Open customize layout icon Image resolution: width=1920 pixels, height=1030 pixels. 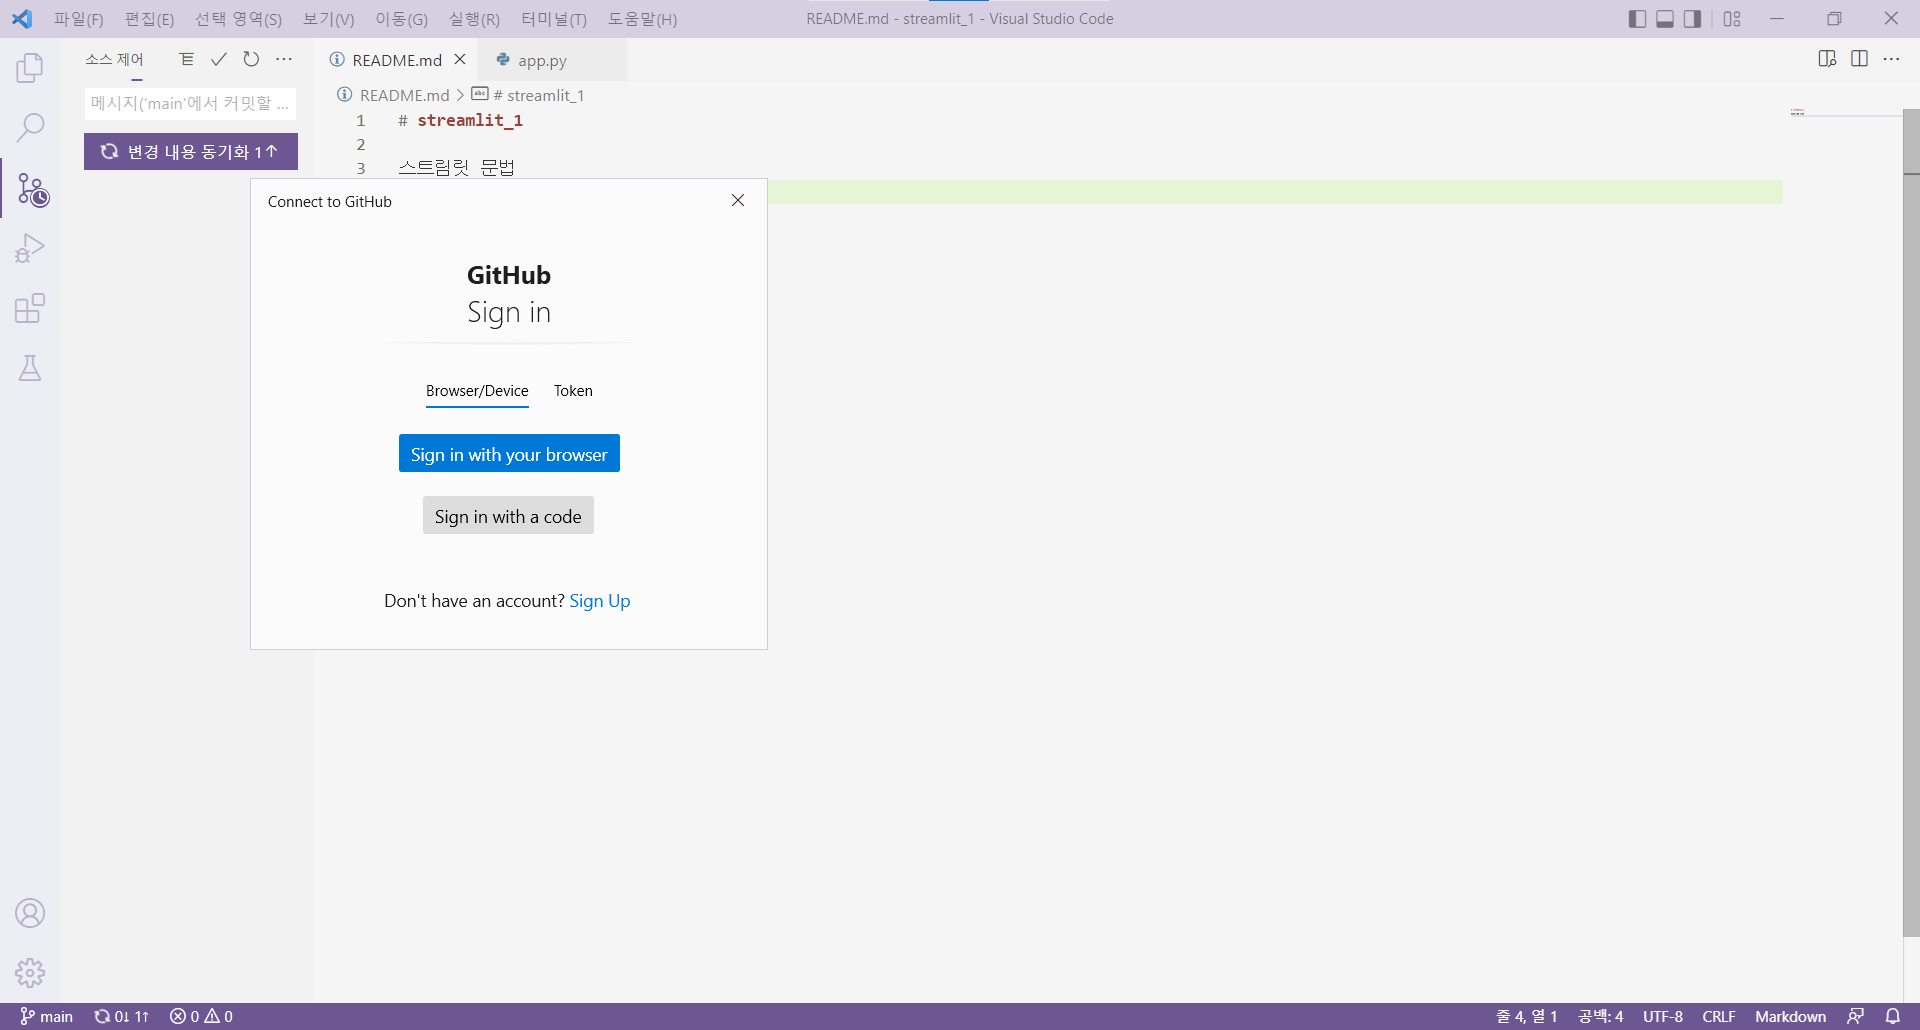[1732, 19]
